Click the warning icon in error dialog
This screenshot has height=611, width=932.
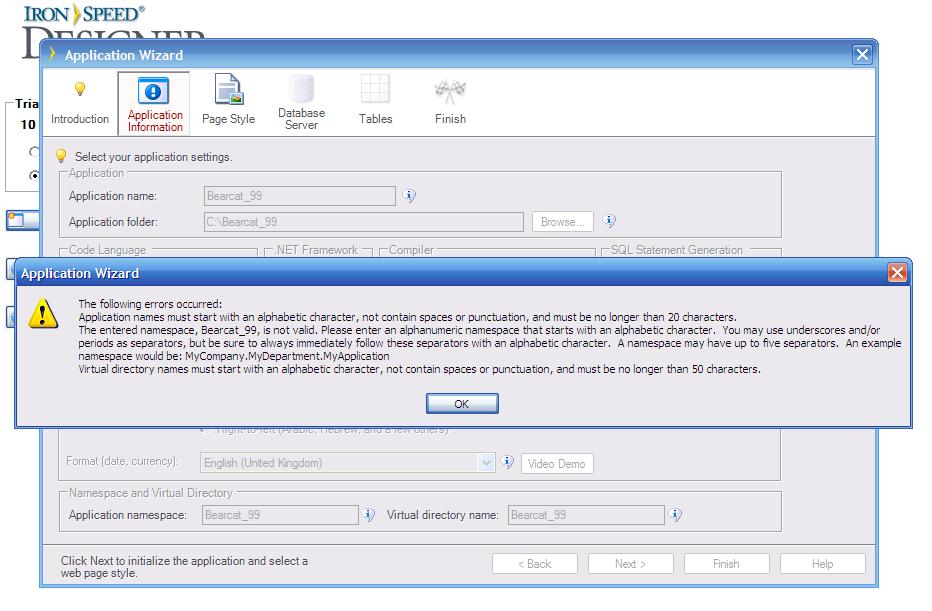click(x=43, y=313)
